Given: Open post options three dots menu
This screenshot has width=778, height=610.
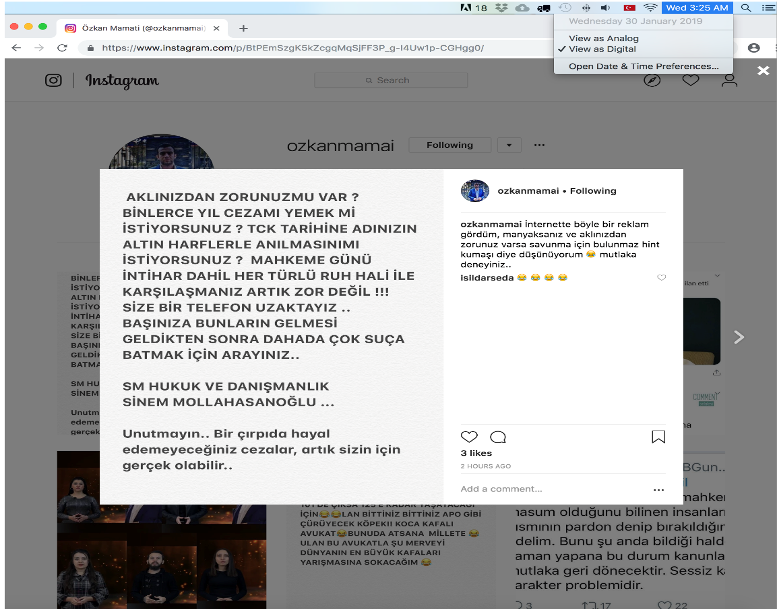Looking at the screenshot, I should click(658, 490).
